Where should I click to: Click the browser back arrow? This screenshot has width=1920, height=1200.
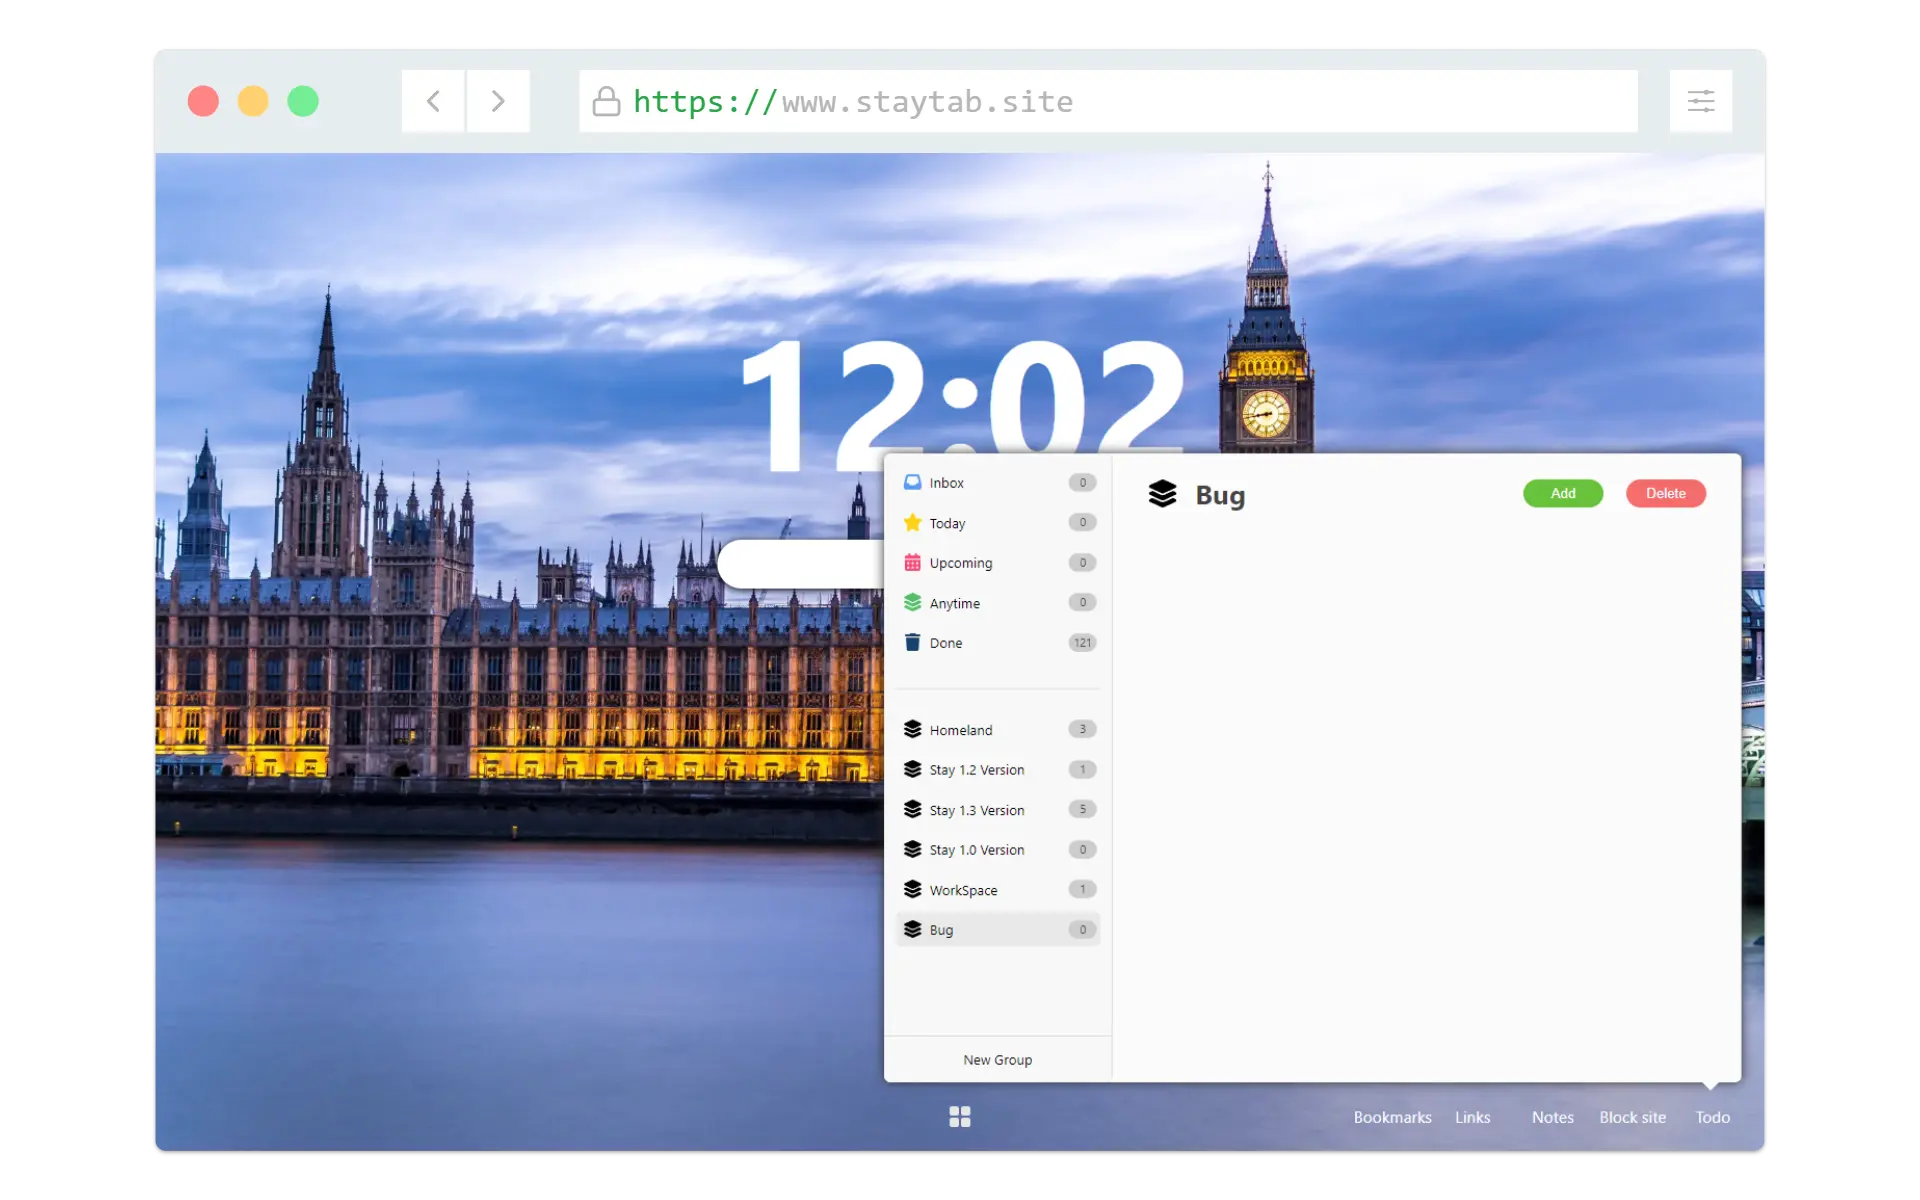(x=433, y=101)
